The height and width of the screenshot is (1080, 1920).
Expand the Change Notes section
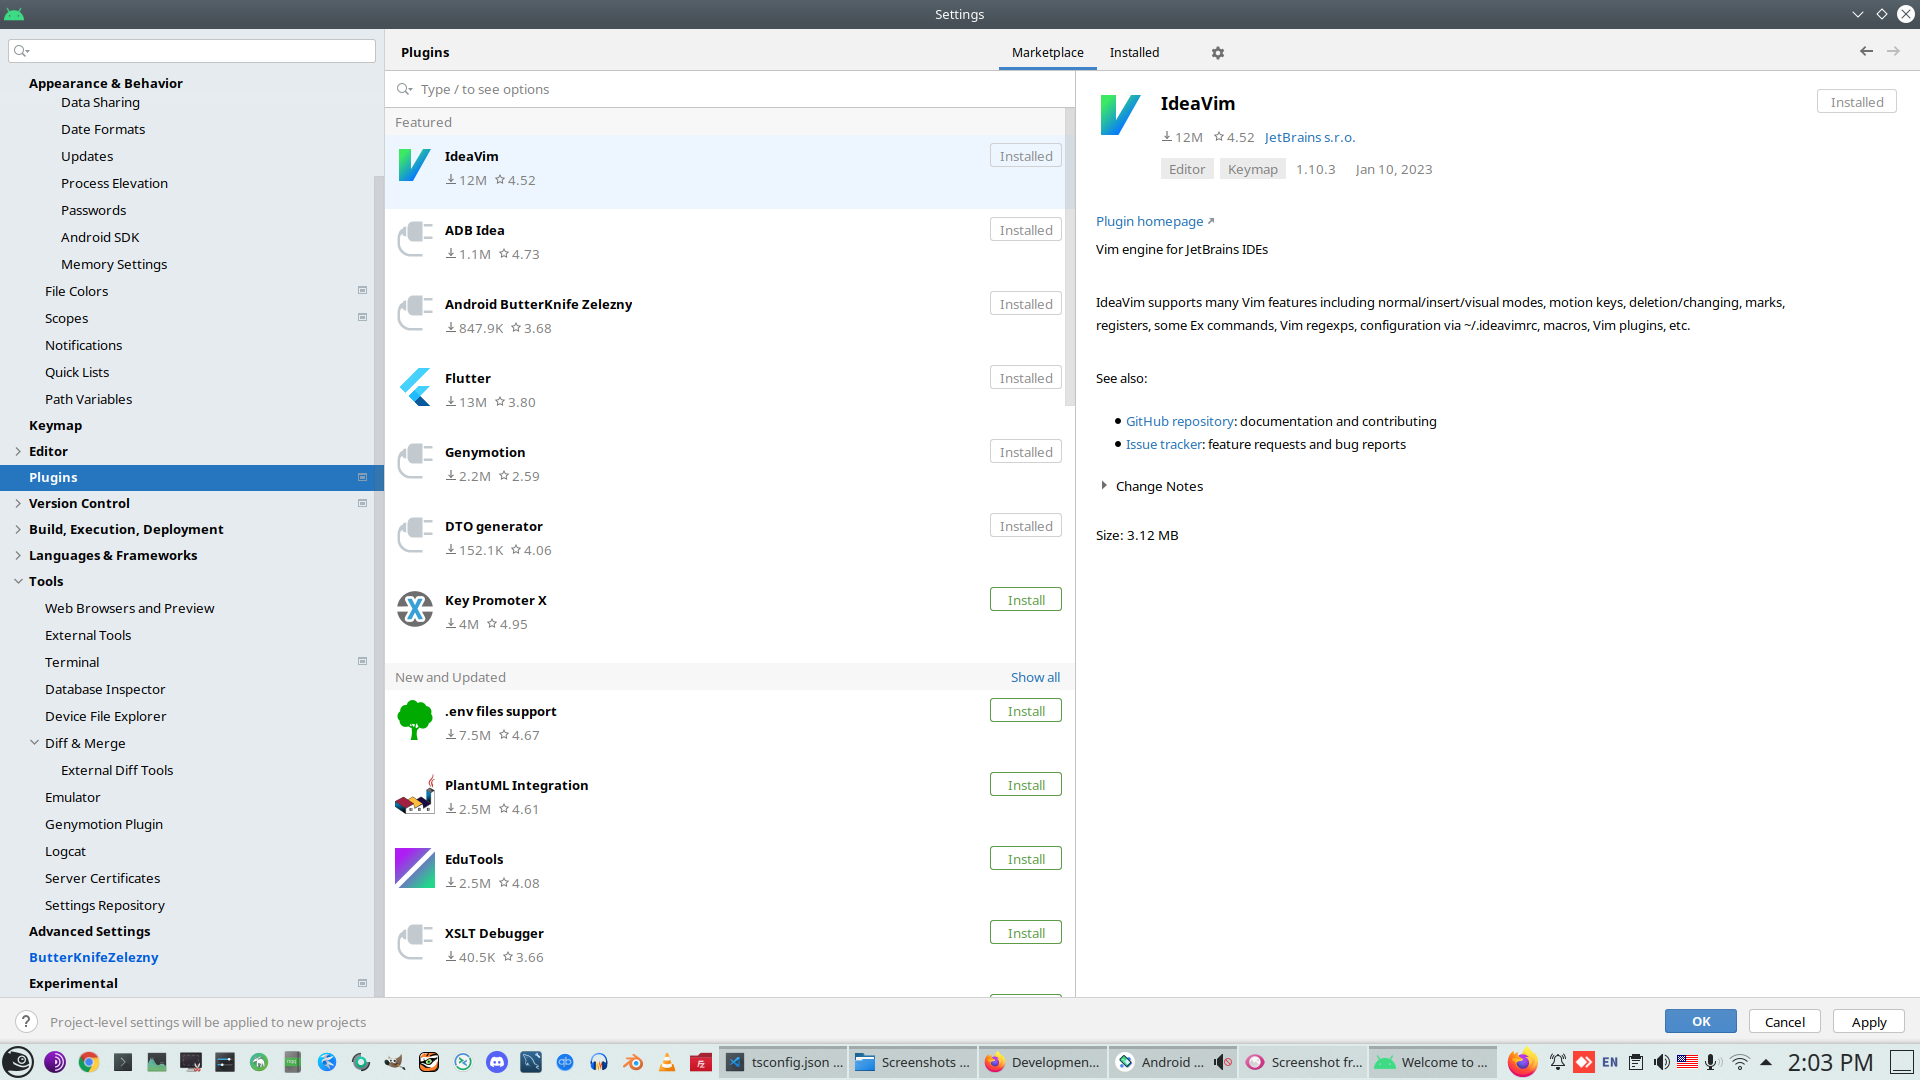1104,486
